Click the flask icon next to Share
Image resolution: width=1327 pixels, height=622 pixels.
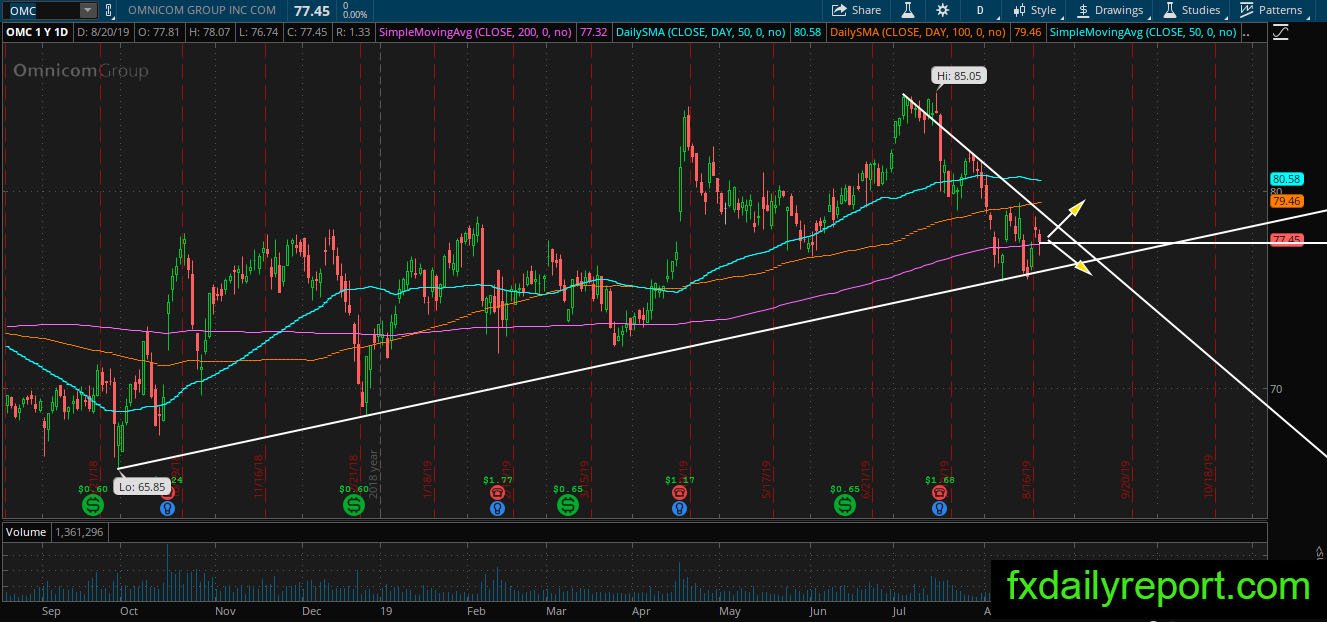(909, 10)
